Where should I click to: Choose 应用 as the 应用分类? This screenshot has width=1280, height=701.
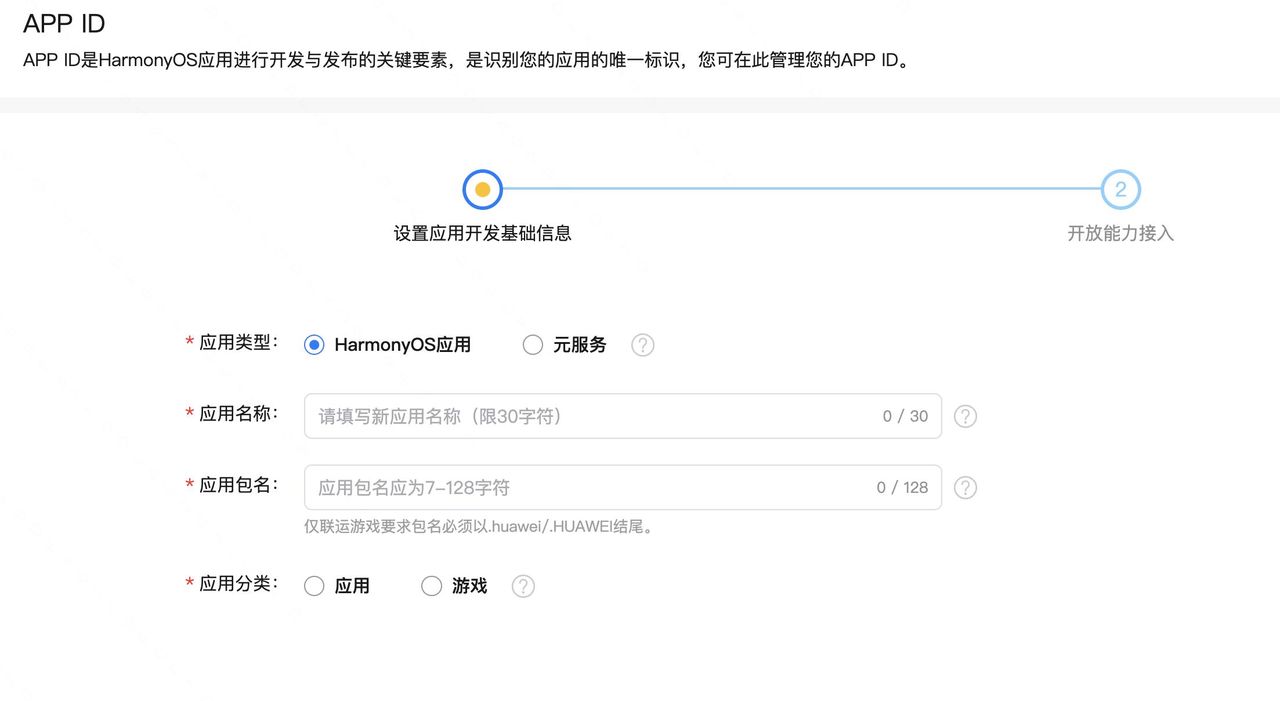click(314, 586)
